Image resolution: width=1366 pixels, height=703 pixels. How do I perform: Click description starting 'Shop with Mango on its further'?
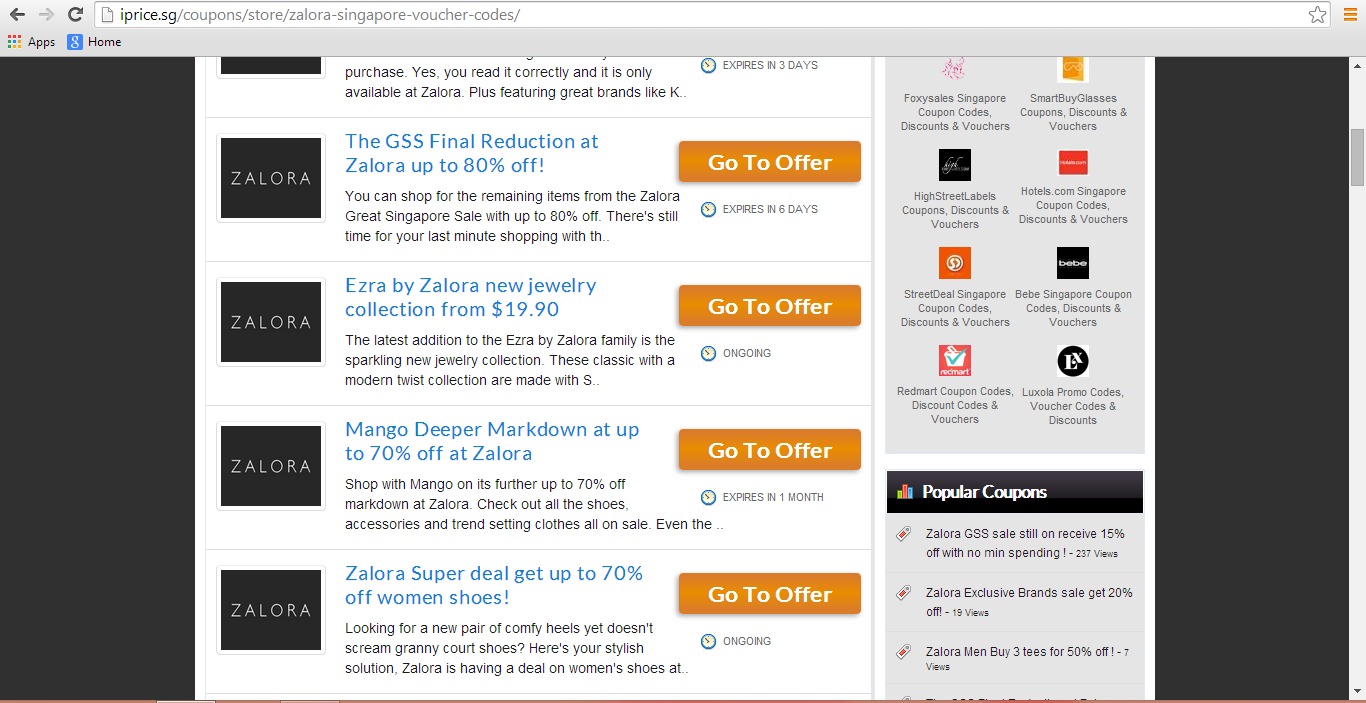(x=534, y=504)
